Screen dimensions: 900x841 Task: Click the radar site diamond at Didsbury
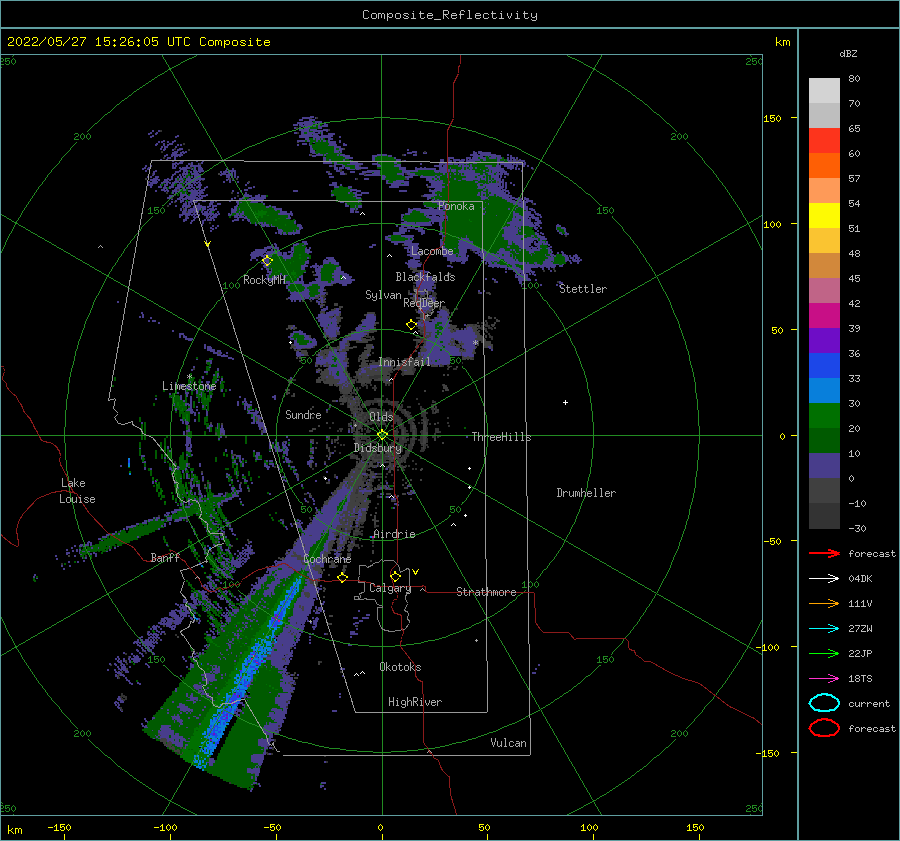pos(382,435)
